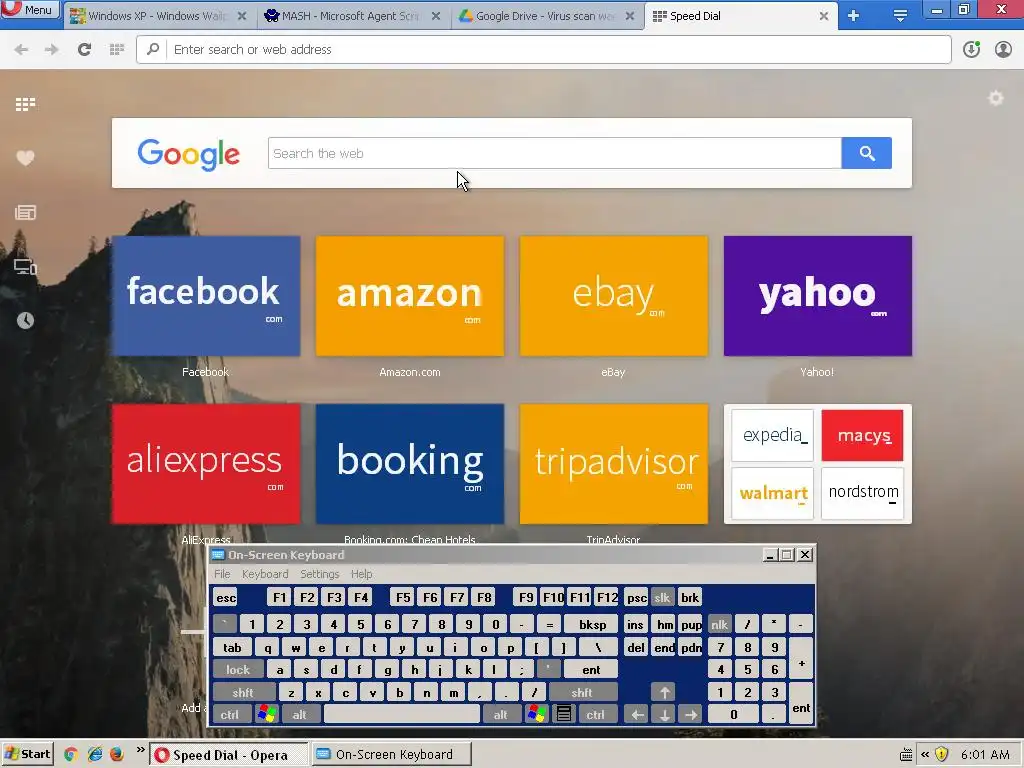Open a new tab with plus button

[x=854, y=16]
